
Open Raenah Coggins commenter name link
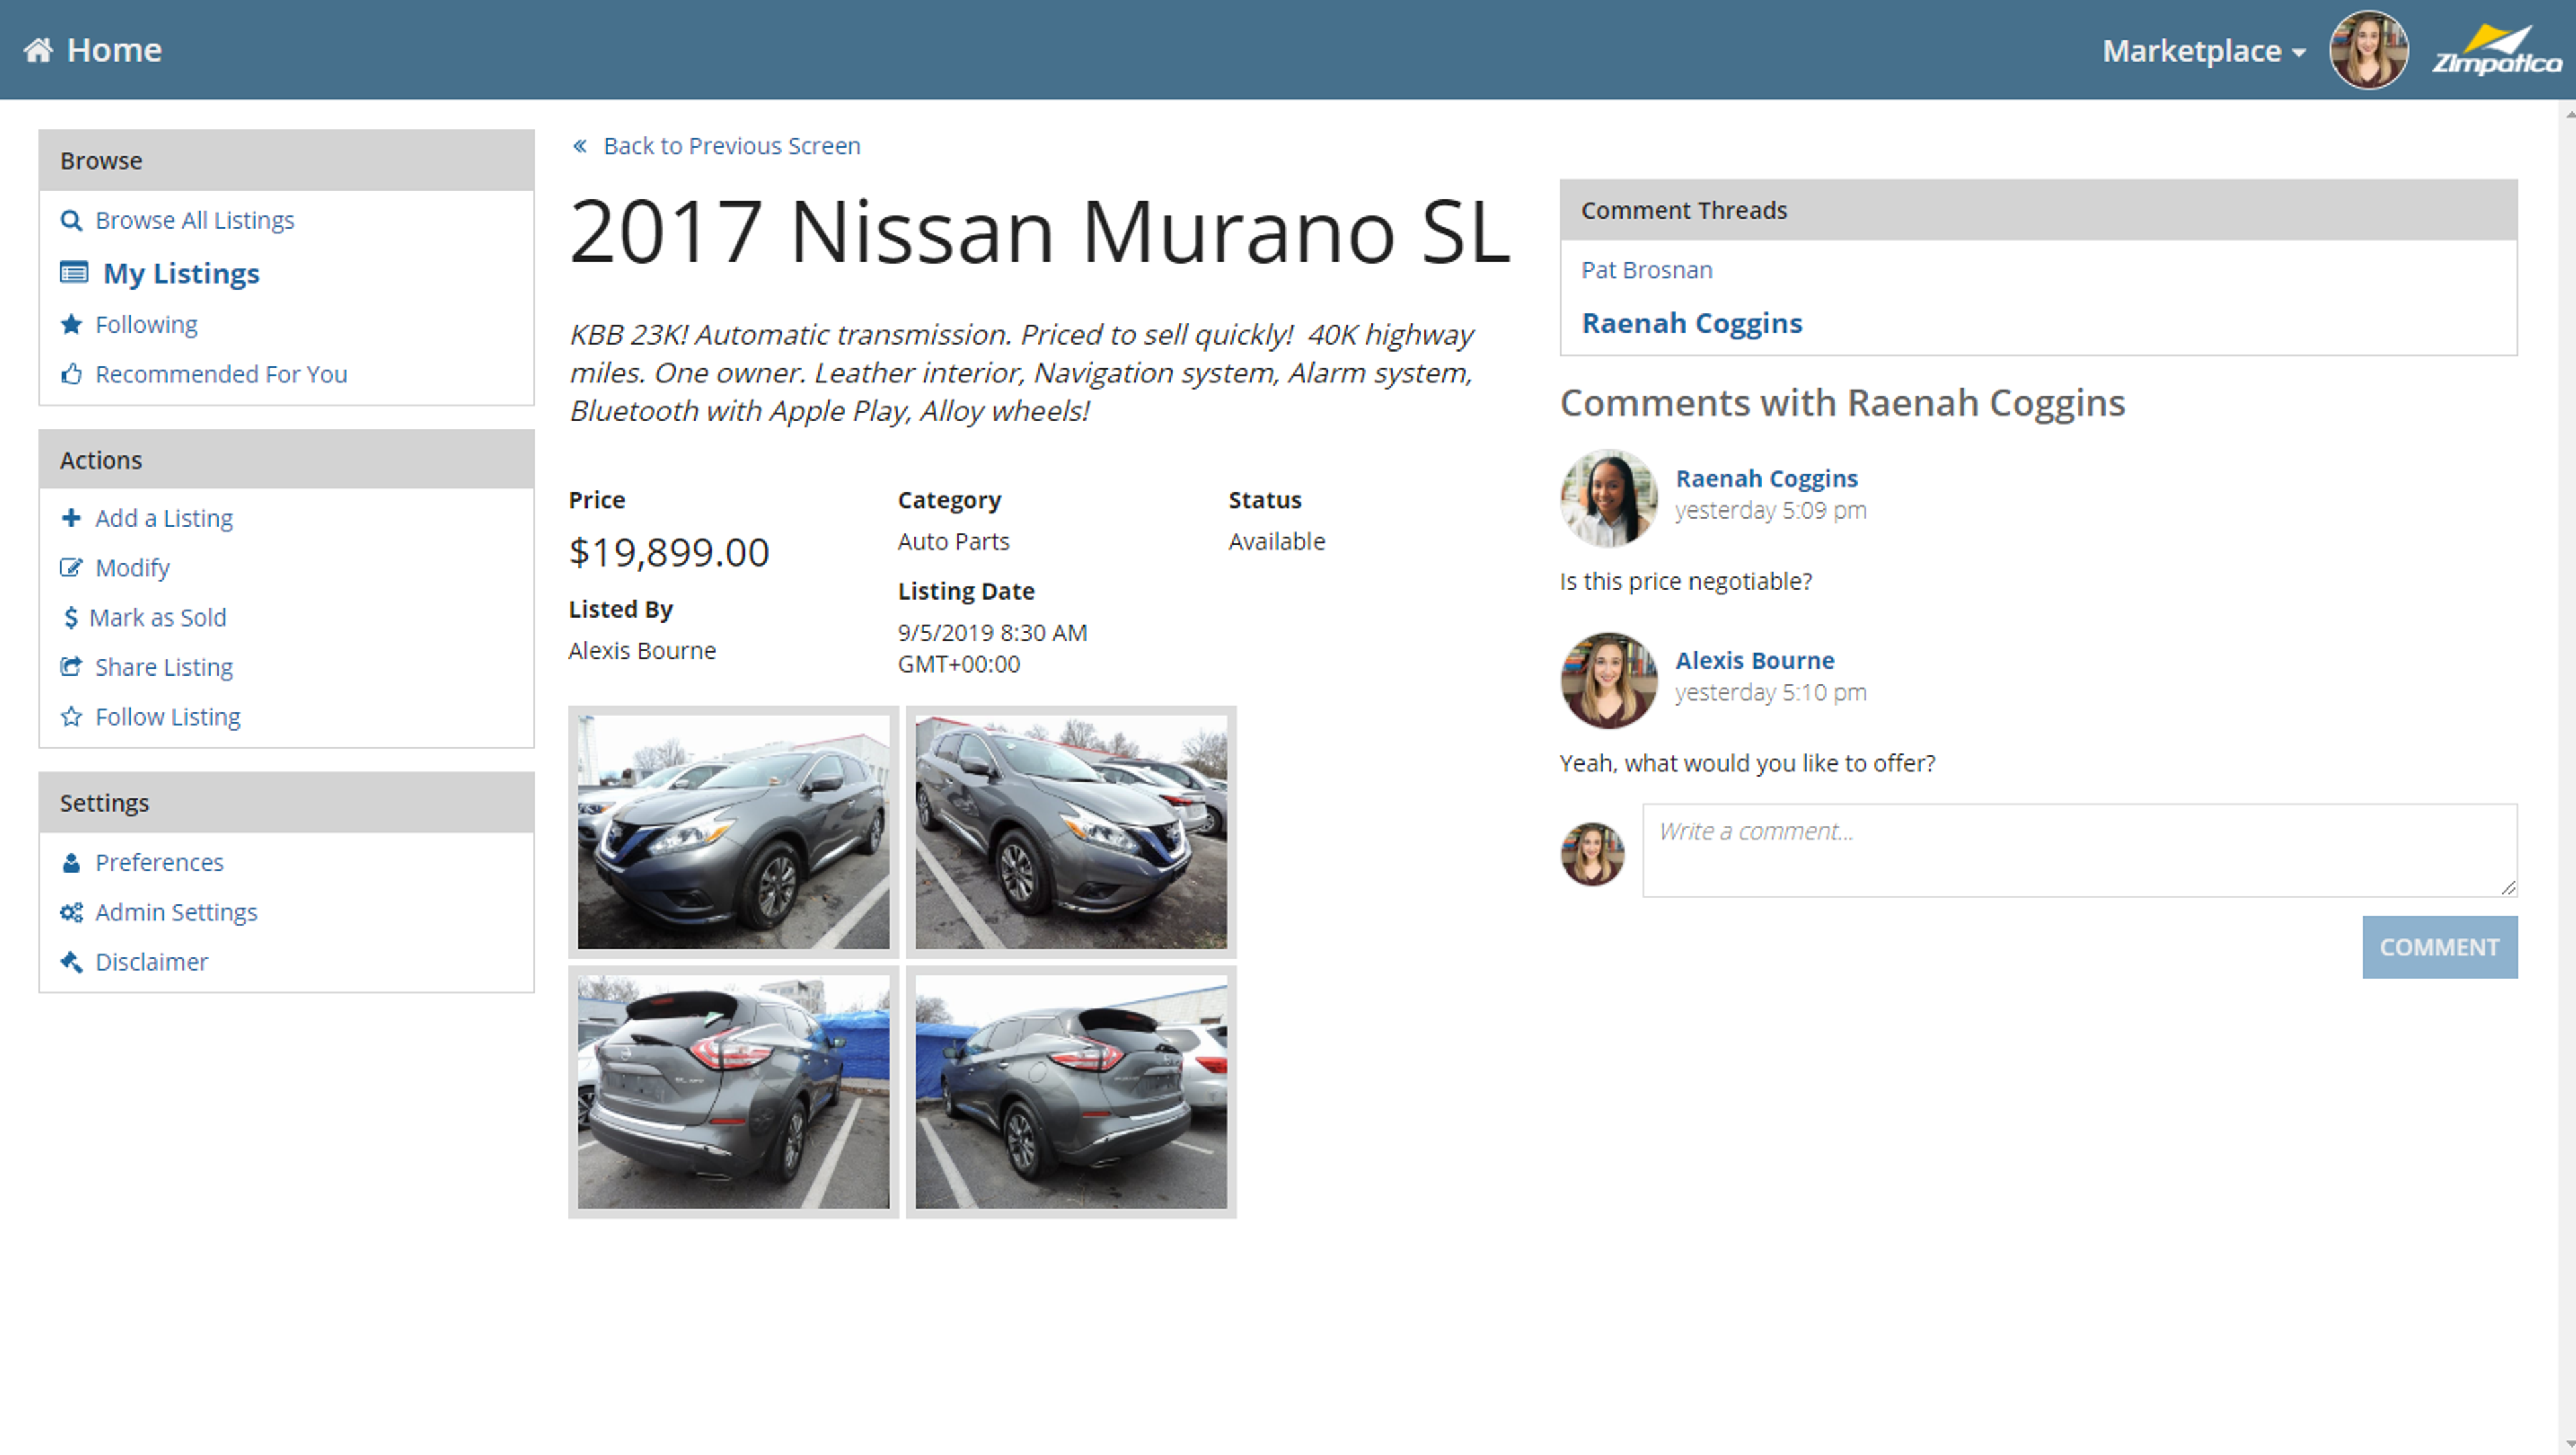(x=1766, y=479)
